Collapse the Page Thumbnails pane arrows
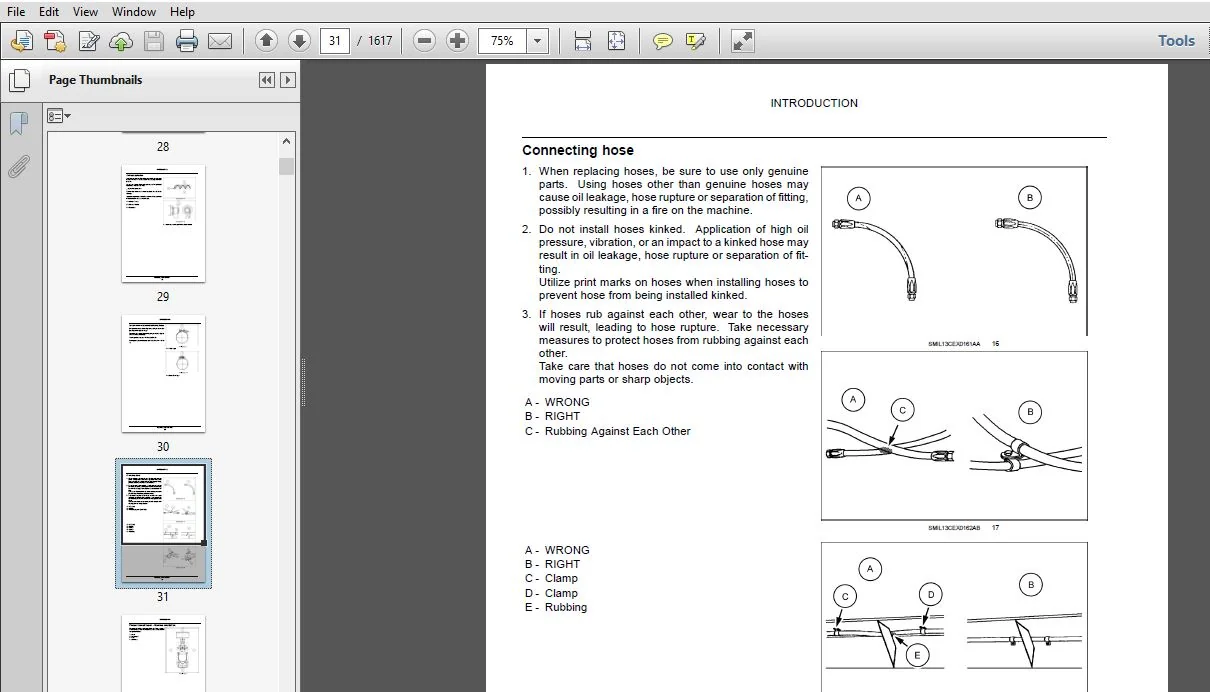 pyautogui.click(x=267, y=80)
